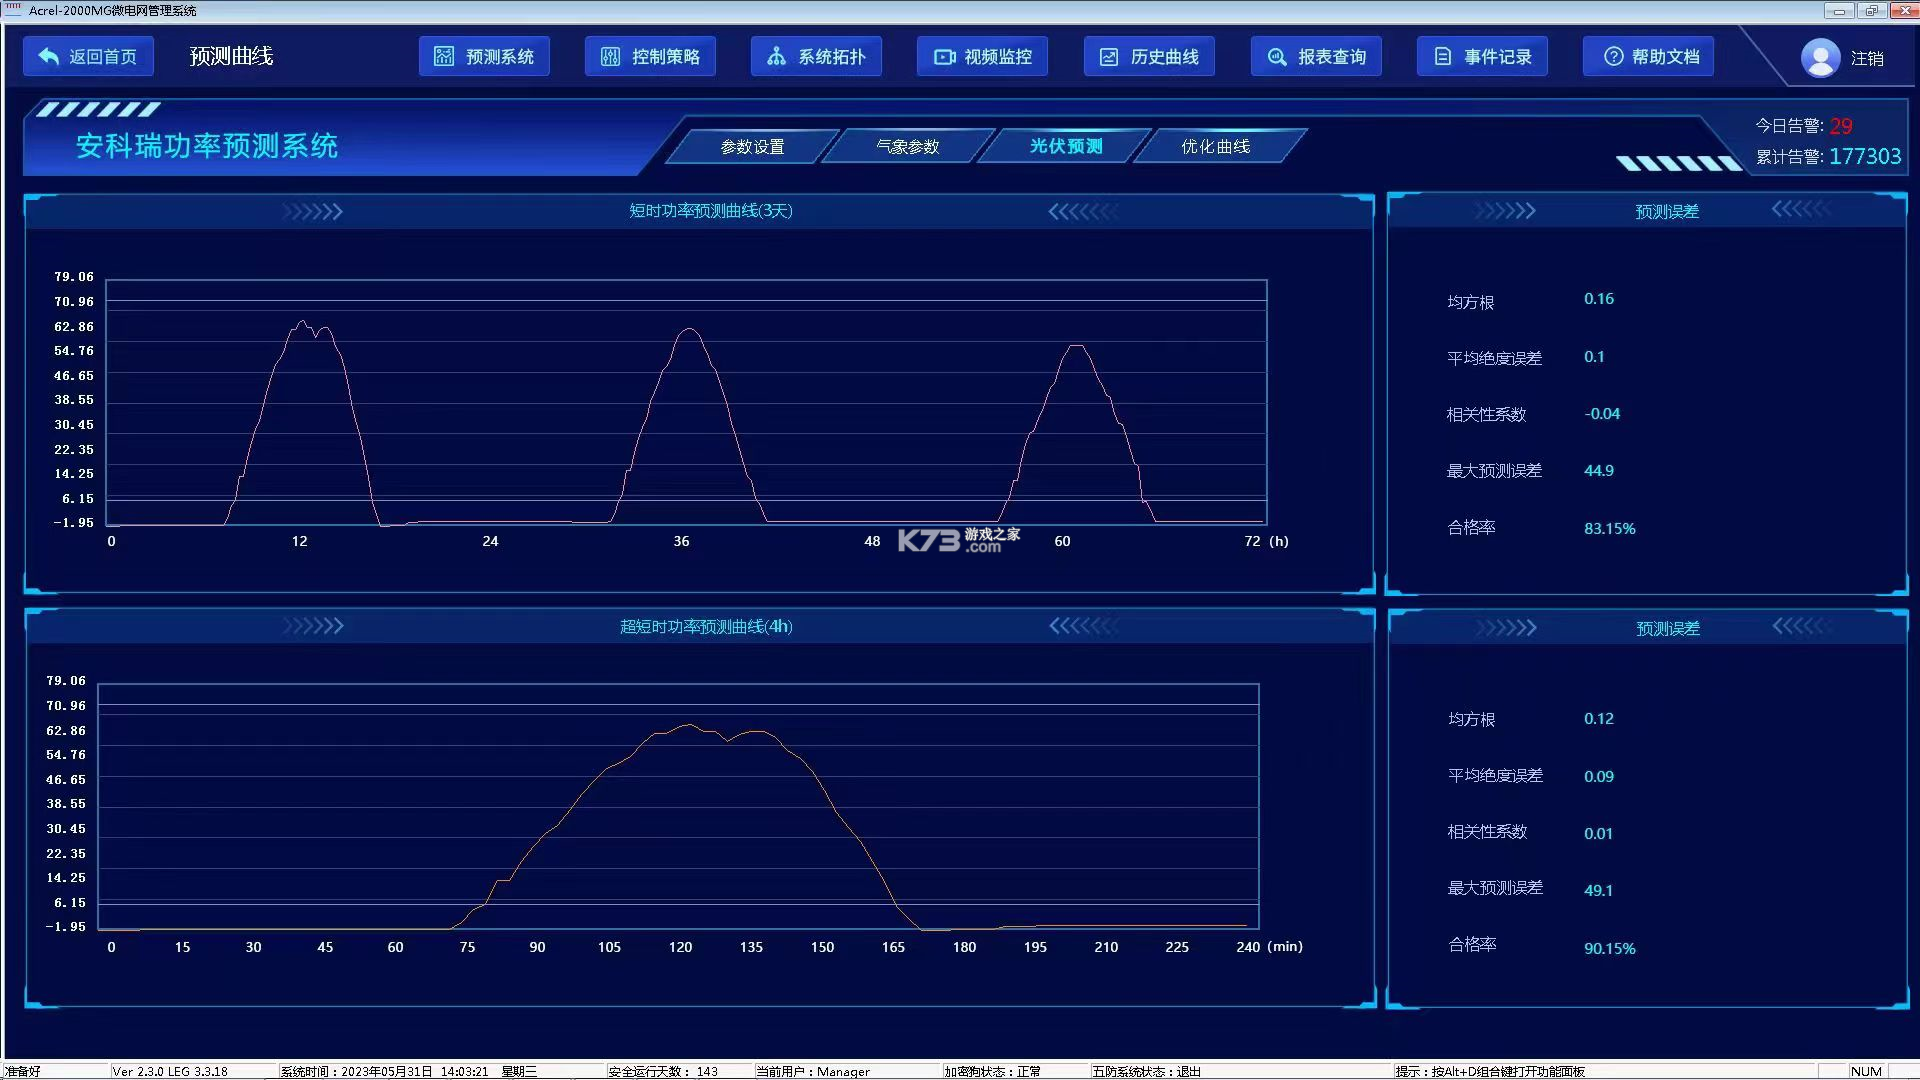This screenshot has width=1920, height=1080.
Task: Click the Ver 2.3.0 LEG 3.3.18 version text
Action: 170,1071
